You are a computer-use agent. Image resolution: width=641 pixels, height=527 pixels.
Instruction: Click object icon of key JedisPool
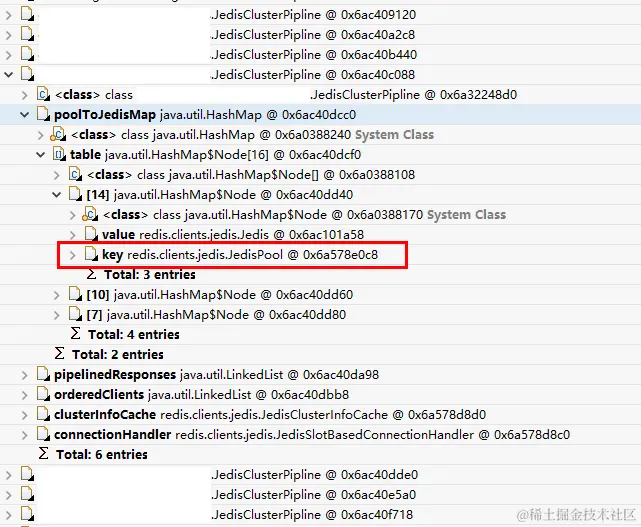click(91, 254)
